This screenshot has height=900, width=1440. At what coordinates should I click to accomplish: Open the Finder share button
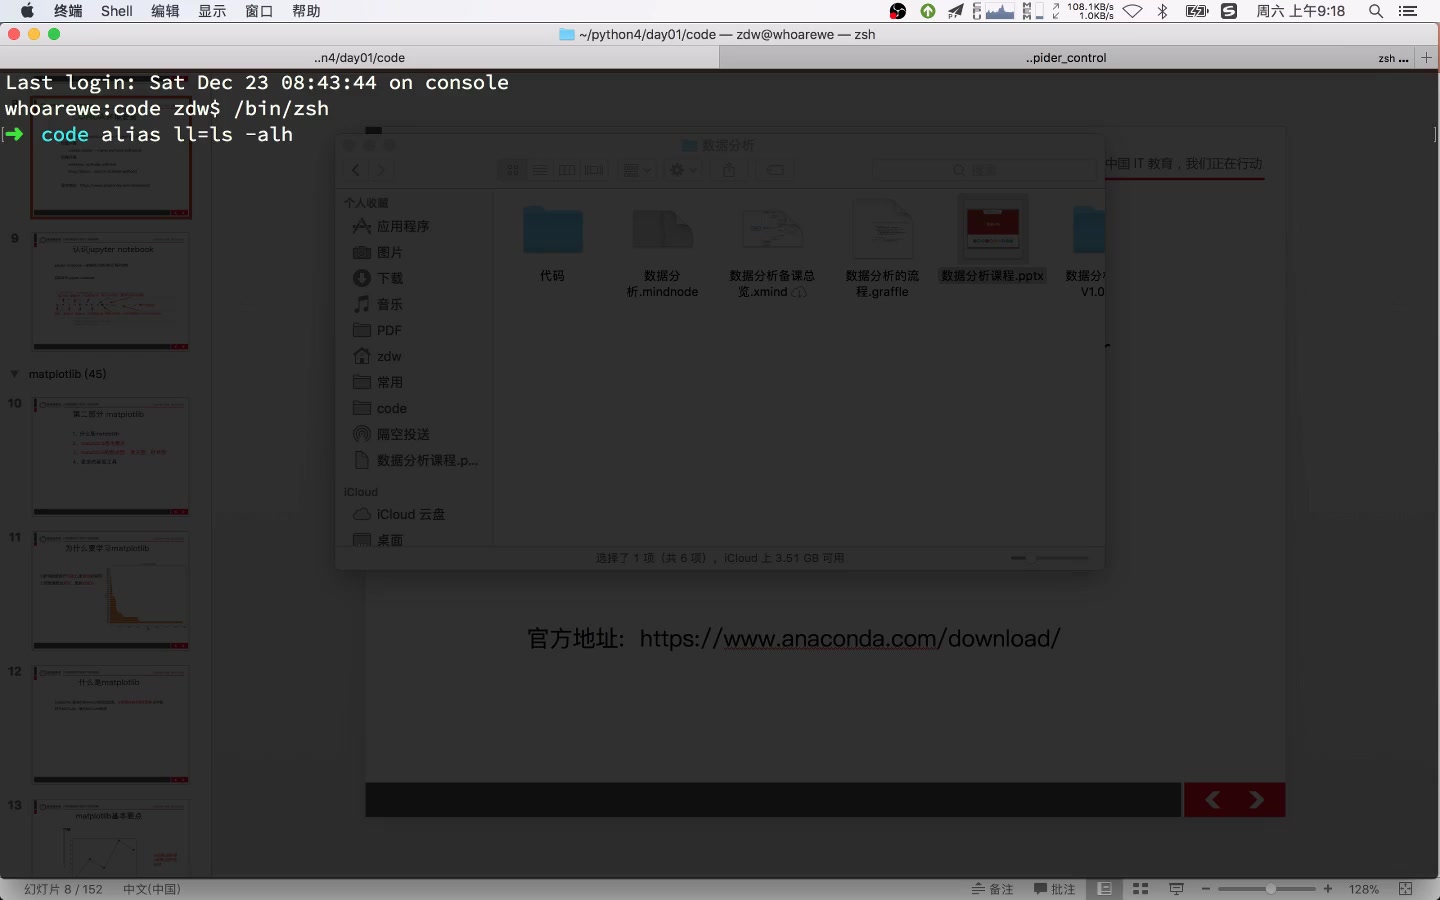pyautogui.click(x=729, y=170)
